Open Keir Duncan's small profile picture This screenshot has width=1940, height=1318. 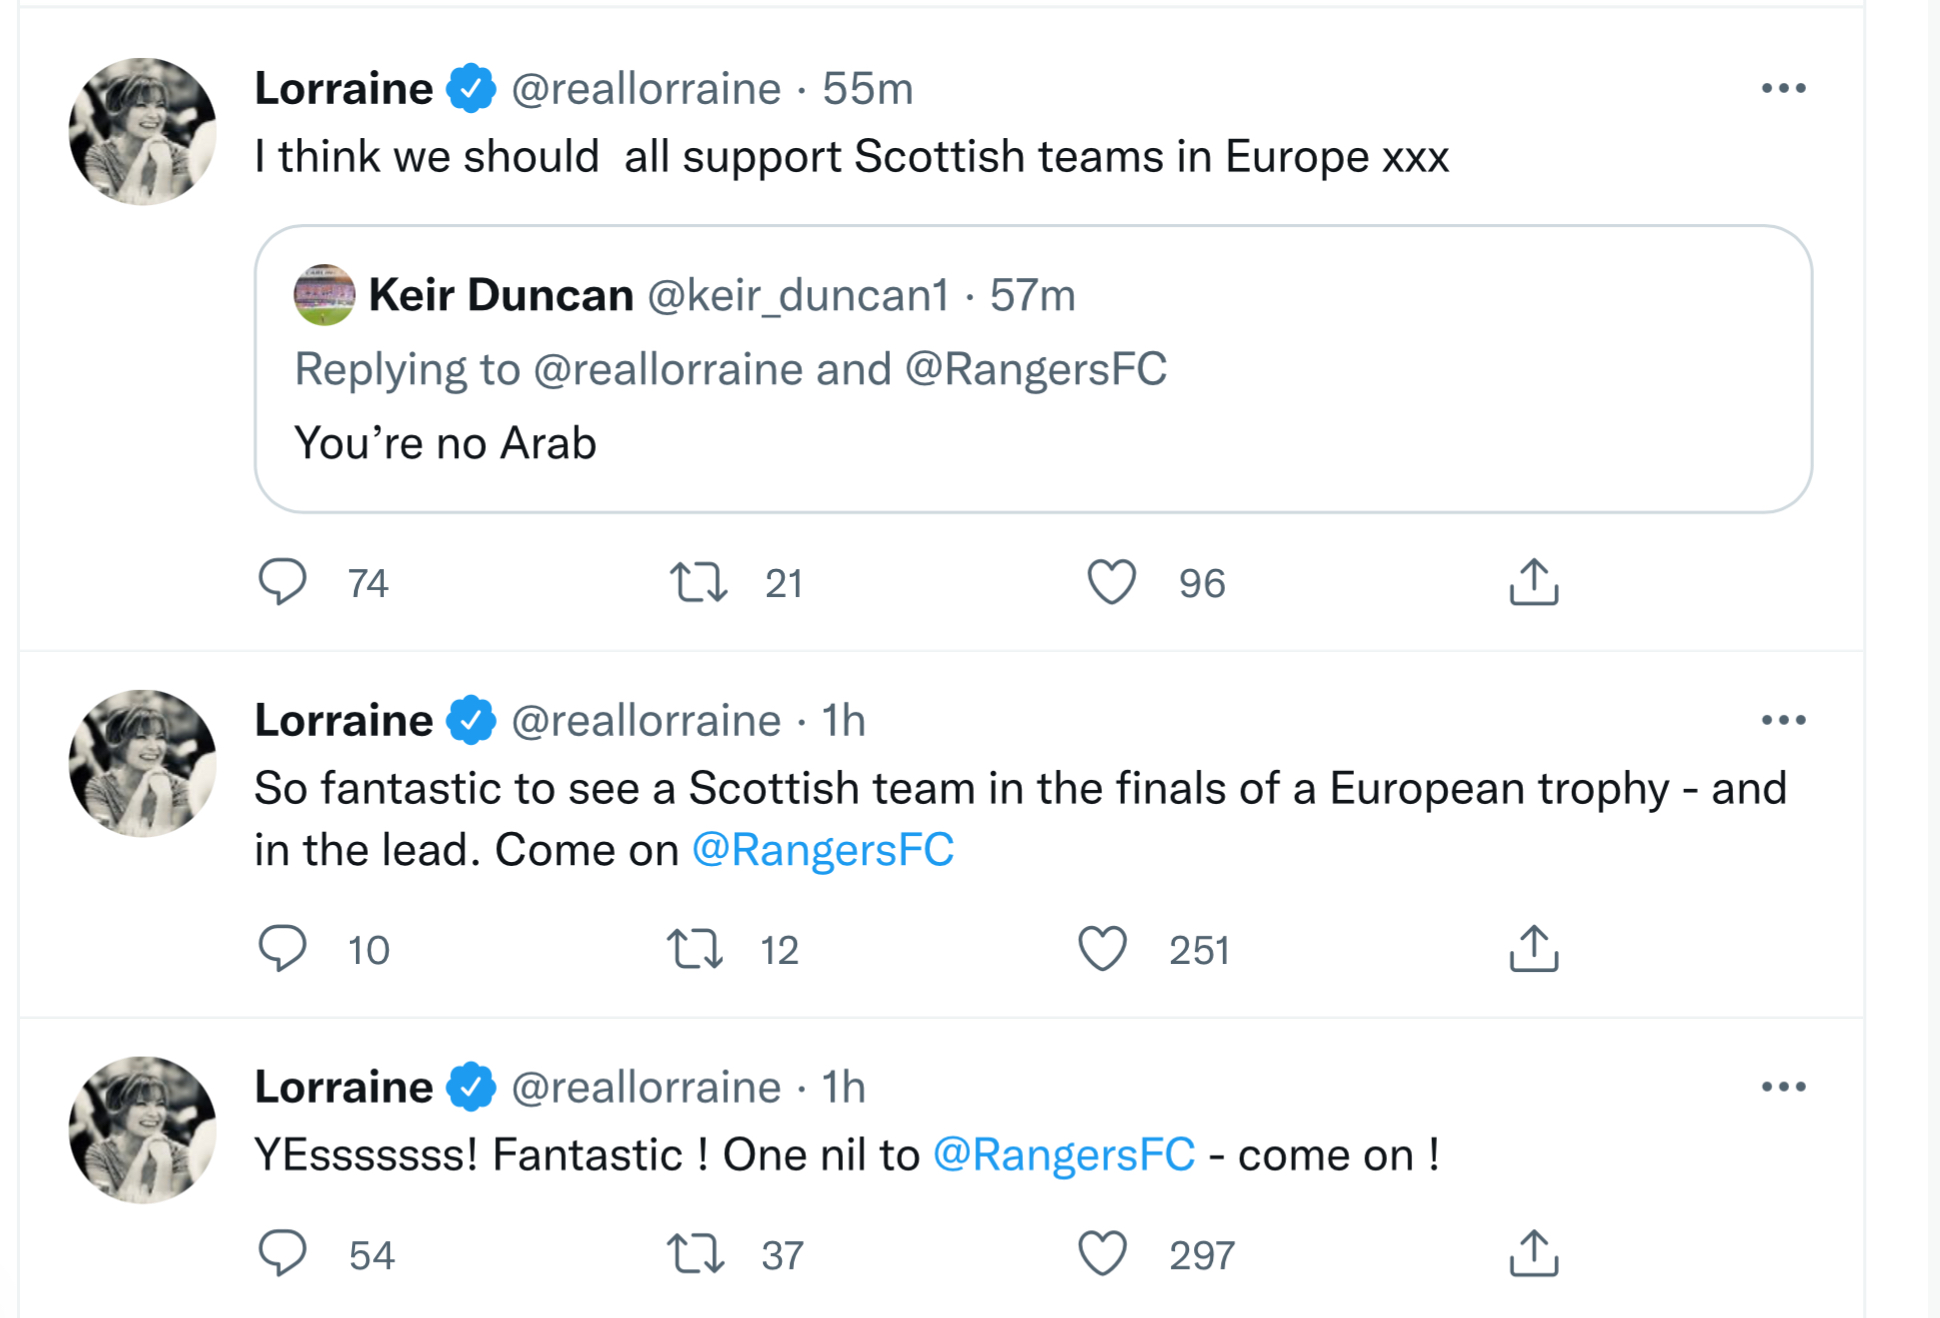[x=324, y=295]
